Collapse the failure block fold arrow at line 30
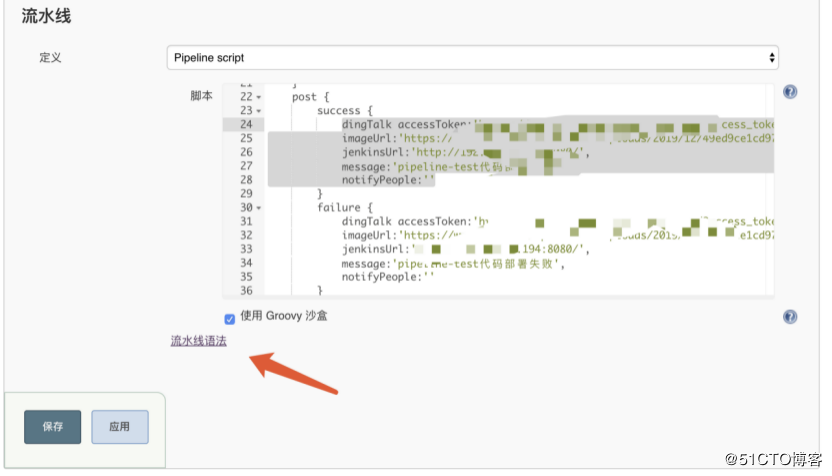This screenshot has height=476, width=832. point(259,208)
